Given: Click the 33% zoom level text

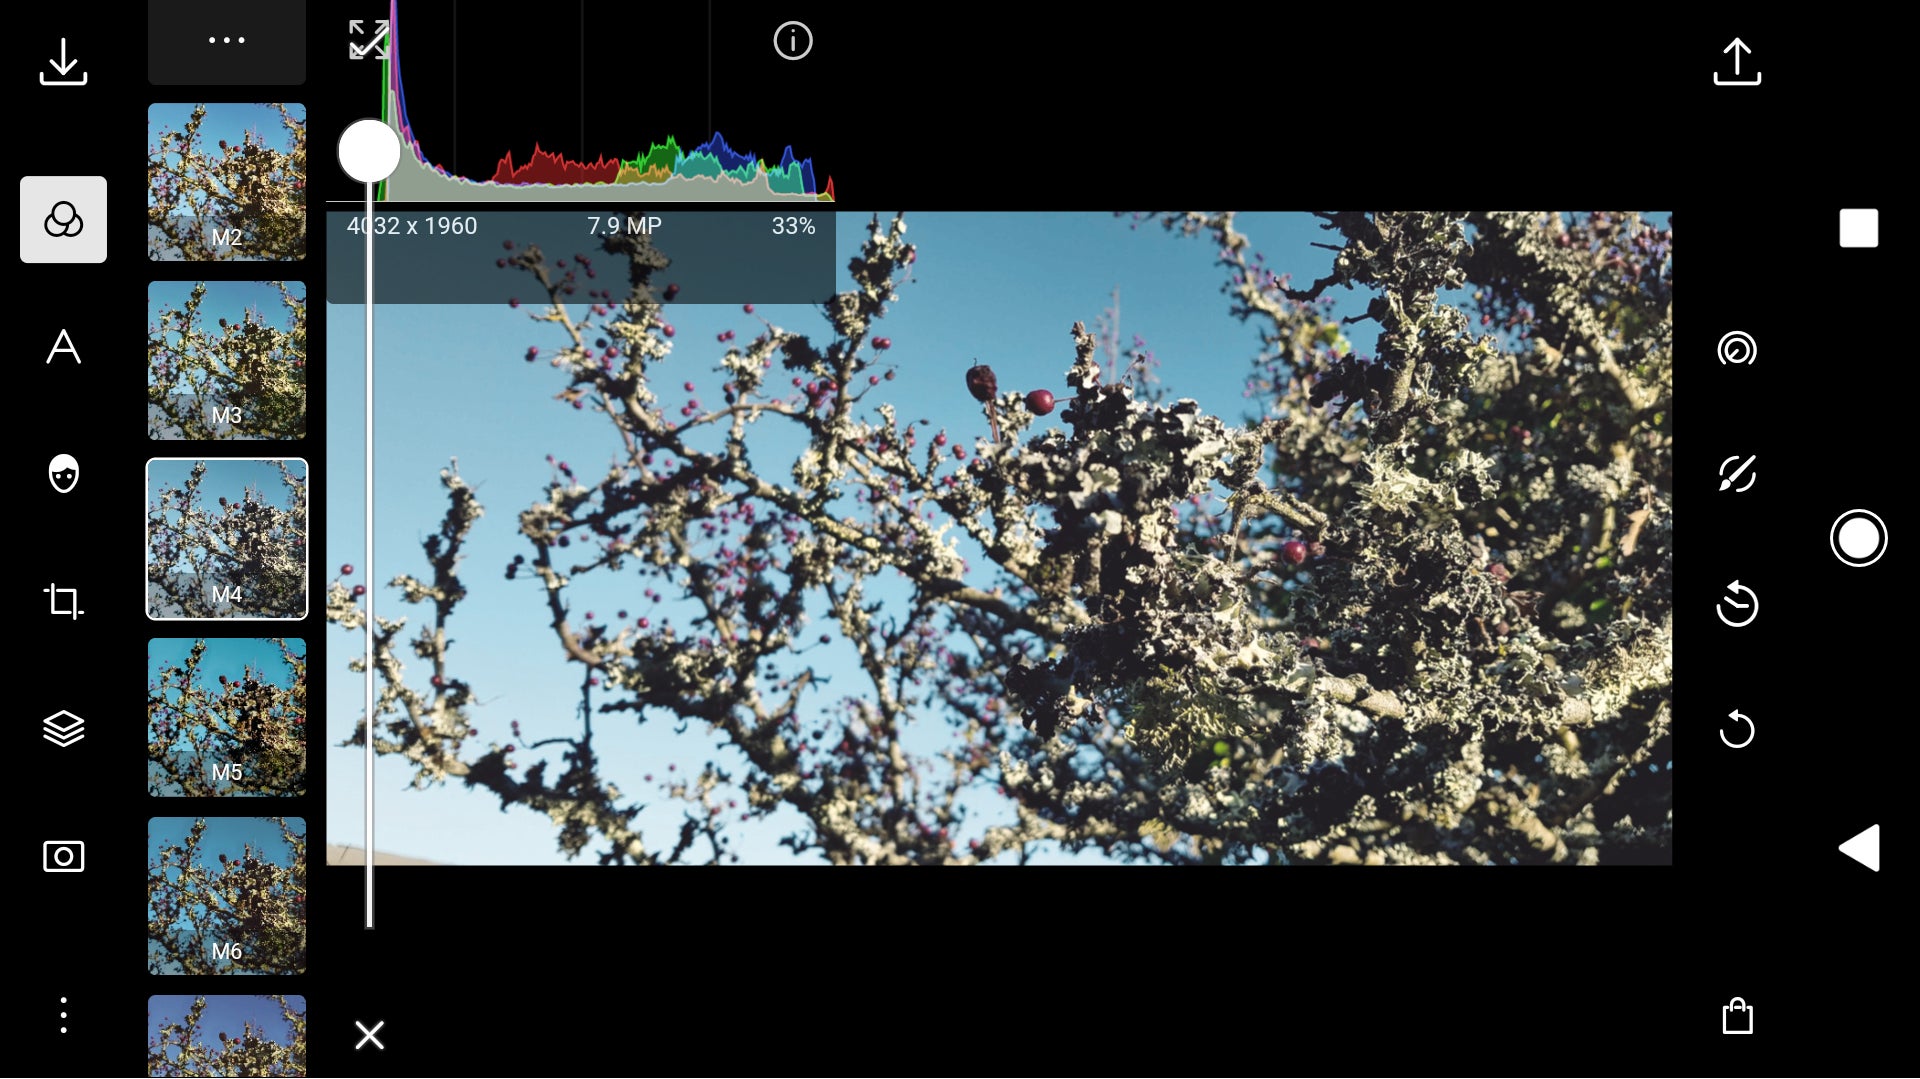Looking at the screenshot, I should (793, 226).
